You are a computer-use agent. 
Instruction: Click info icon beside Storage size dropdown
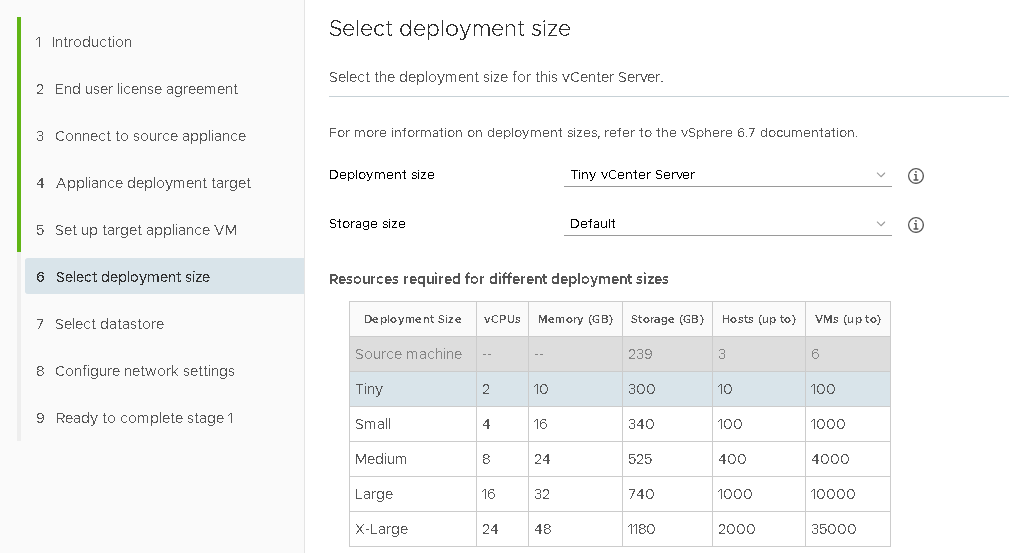[x=915, y=225]
